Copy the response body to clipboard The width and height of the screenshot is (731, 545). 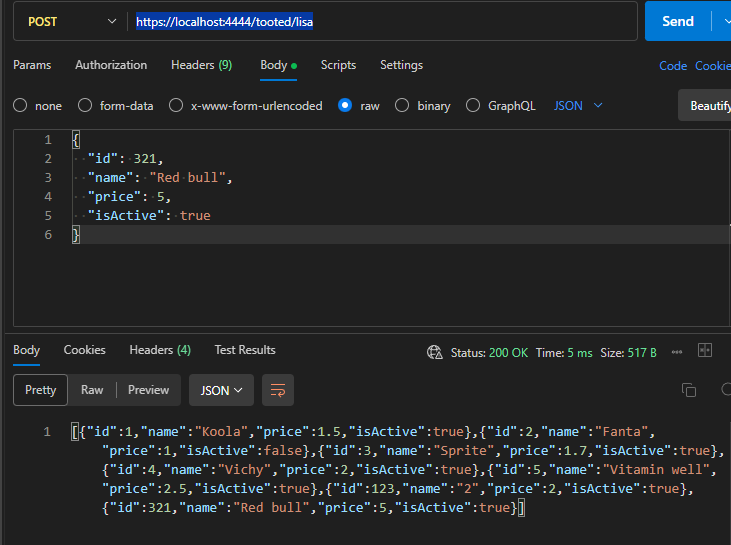pyautogui.click(x=688, y=390)
